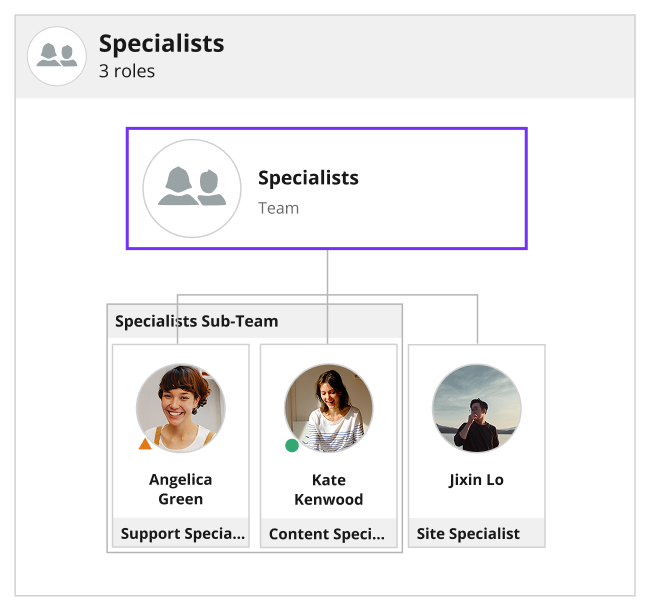This screenshot has height=614, width=650.
Task: Select the purple-outlined Specialists Team box
Action: coord(327,188)
